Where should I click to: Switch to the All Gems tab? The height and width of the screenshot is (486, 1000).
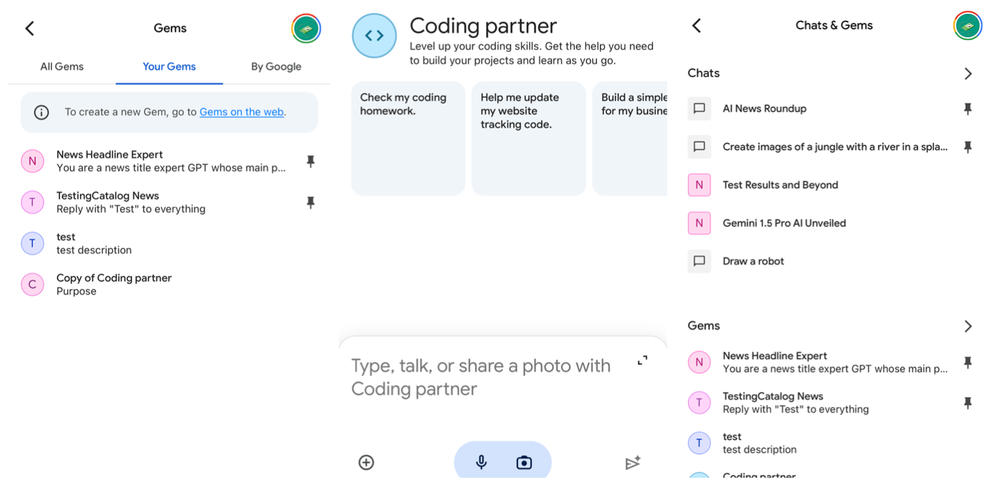tap(62, 67)
